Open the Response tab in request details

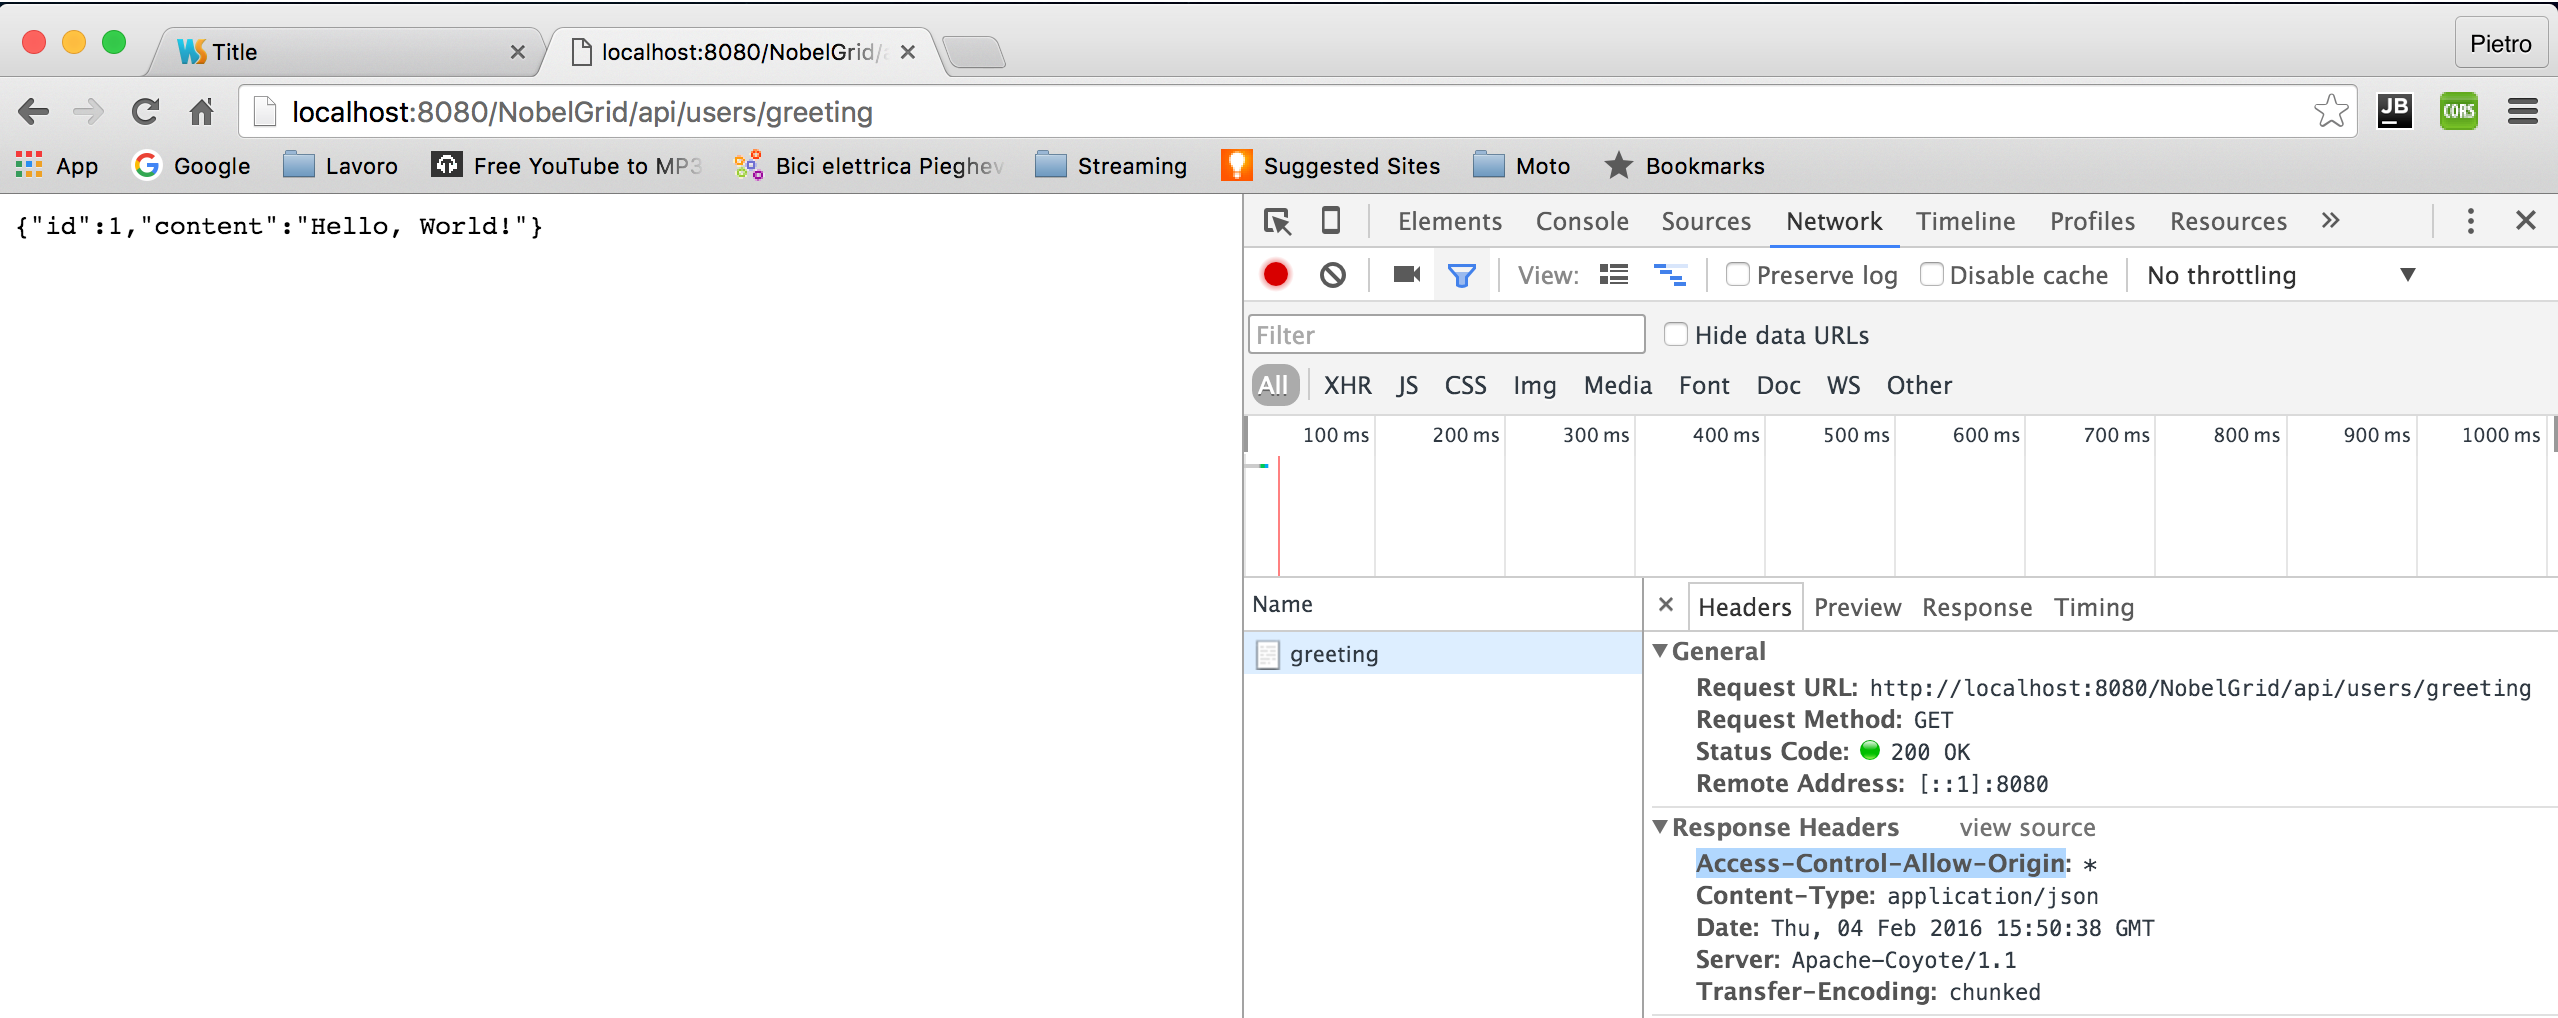pyautogui.click(x=1976, y=607)
